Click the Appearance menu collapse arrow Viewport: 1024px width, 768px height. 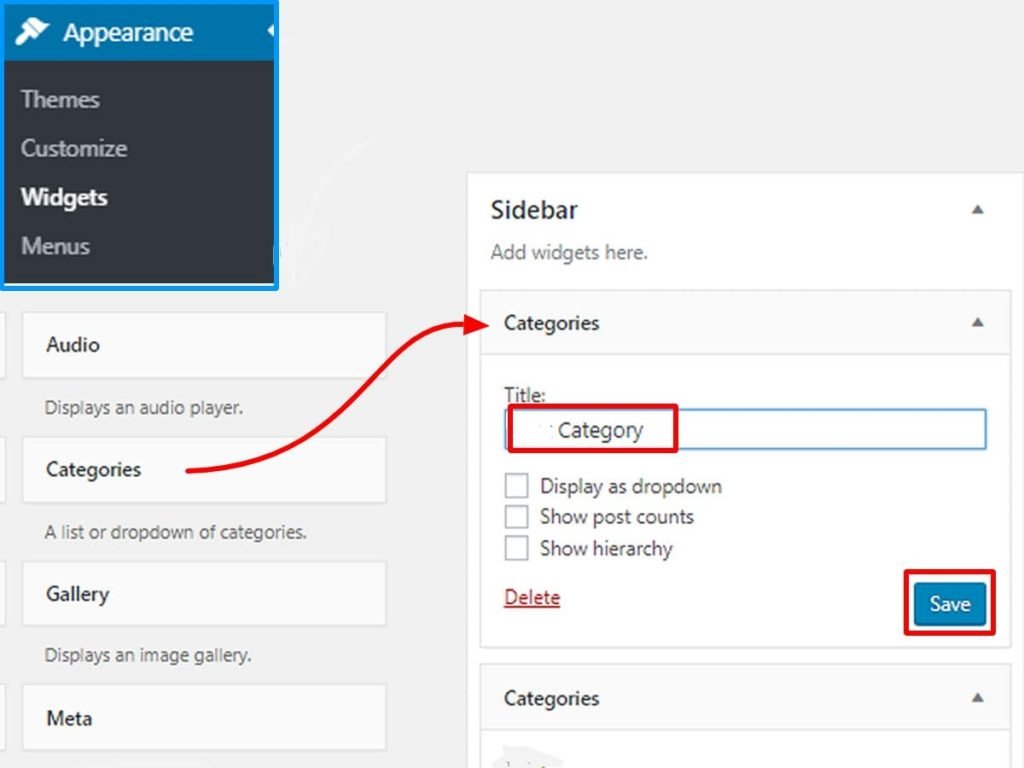coord(271,31)
